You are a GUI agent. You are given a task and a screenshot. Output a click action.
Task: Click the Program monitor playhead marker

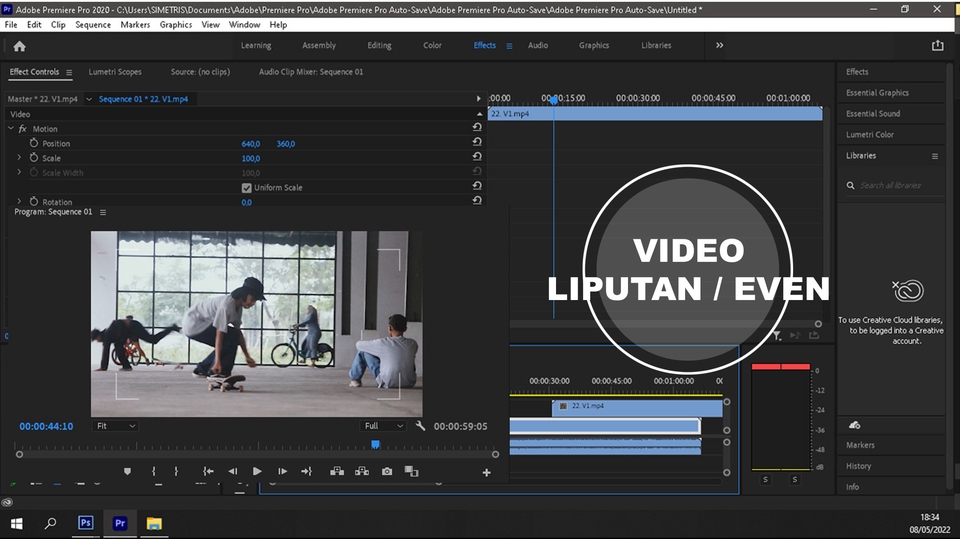[375, 444]
